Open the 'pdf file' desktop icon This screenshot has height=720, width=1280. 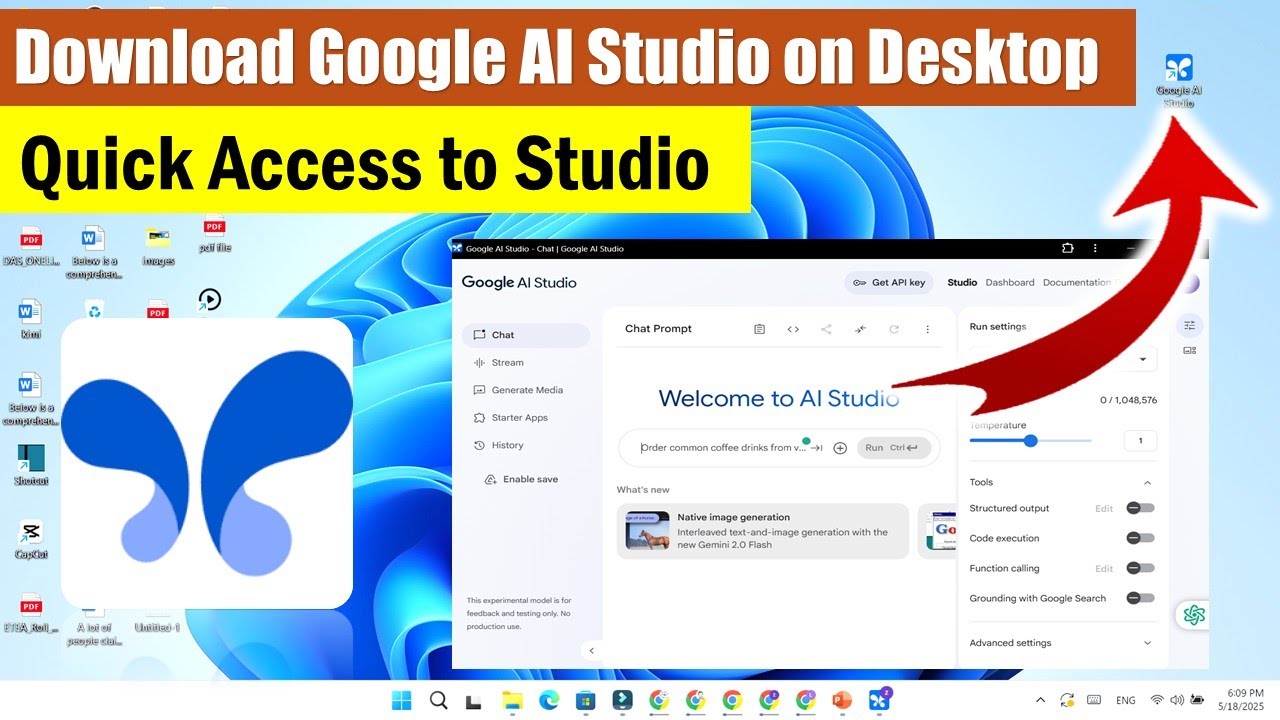coord(214,234)
